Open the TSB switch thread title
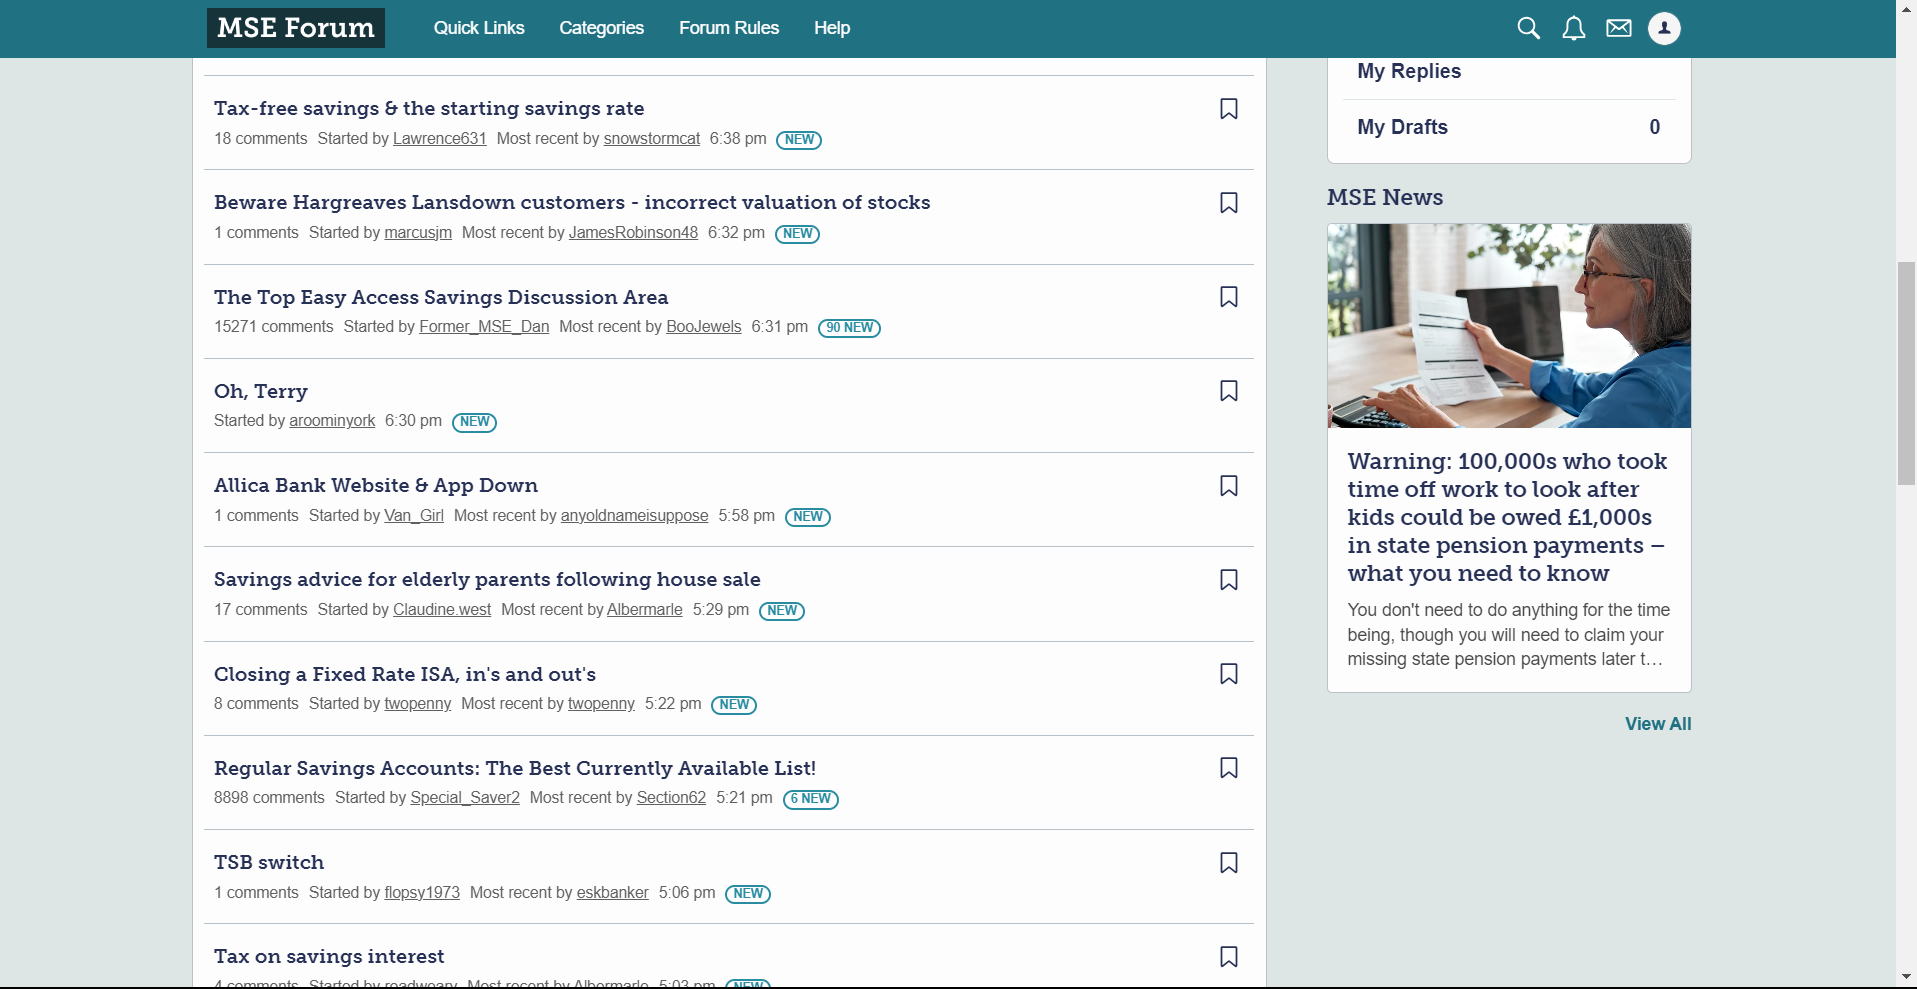This screenshot has width=1917, height=989. tap(269, 862)
